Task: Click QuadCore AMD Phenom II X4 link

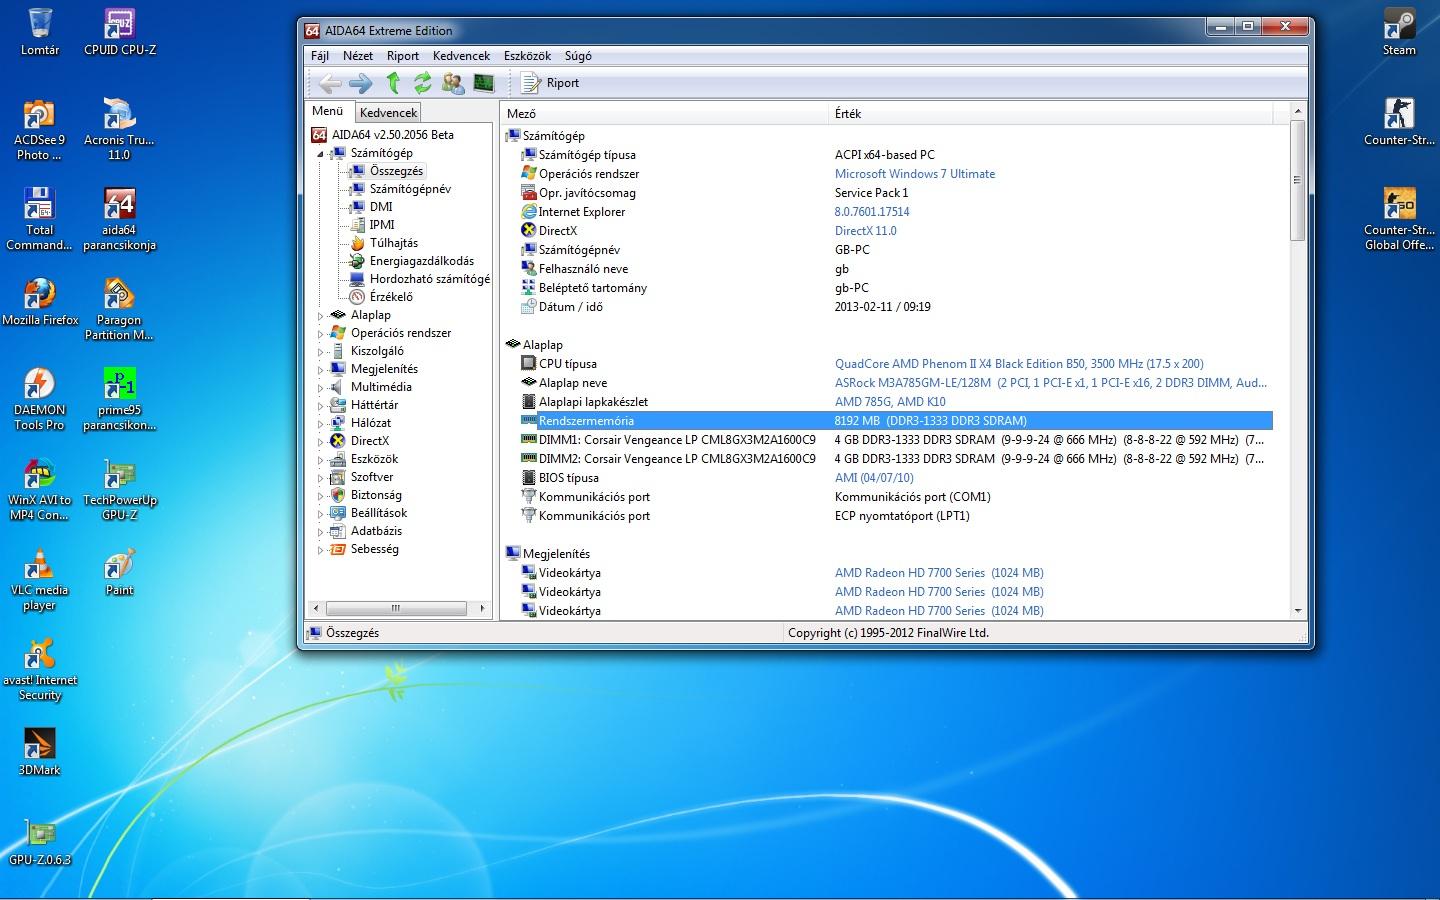Action: (x=1019, y=364)
